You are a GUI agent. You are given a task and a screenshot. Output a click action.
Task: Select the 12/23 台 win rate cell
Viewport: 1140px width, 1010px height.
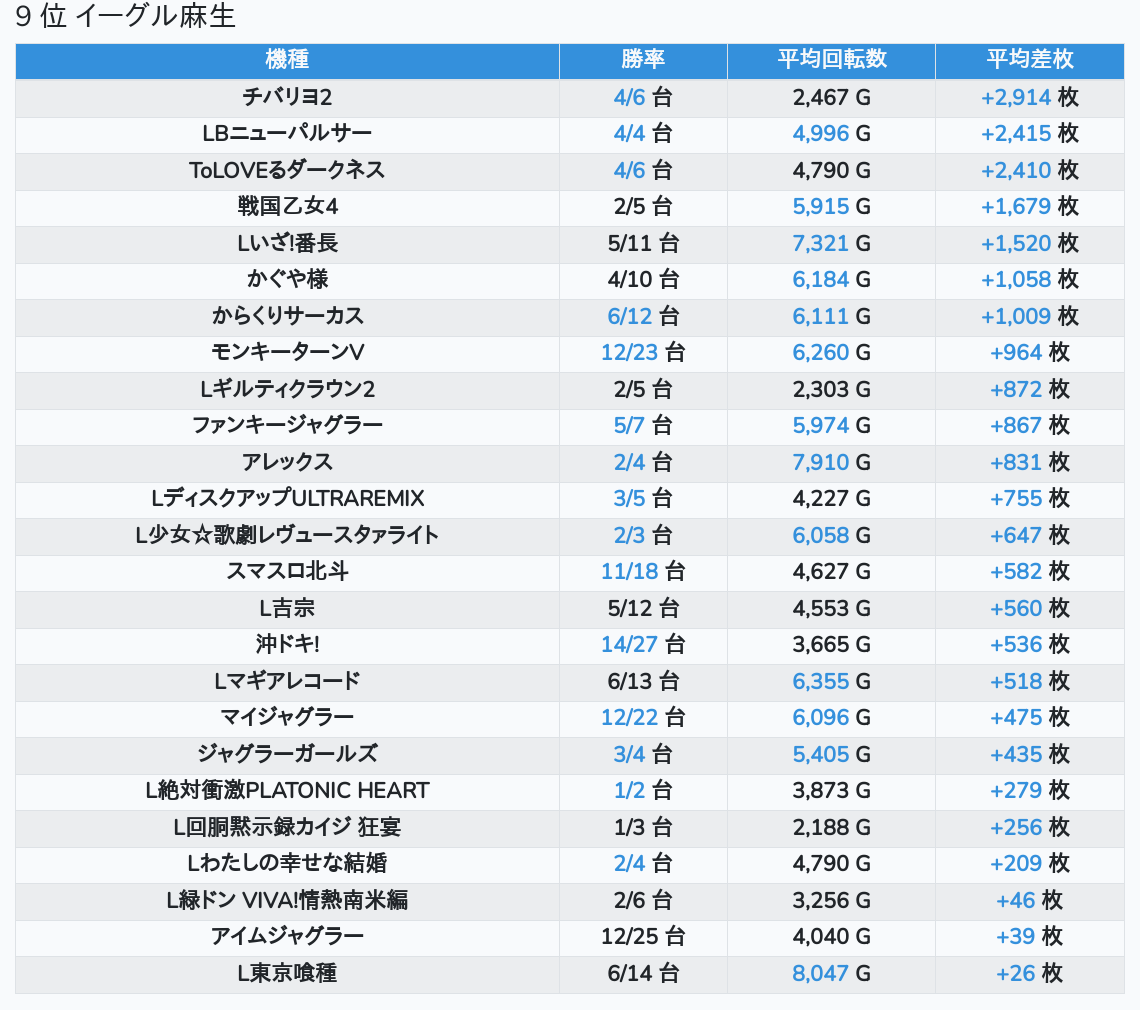643,353
